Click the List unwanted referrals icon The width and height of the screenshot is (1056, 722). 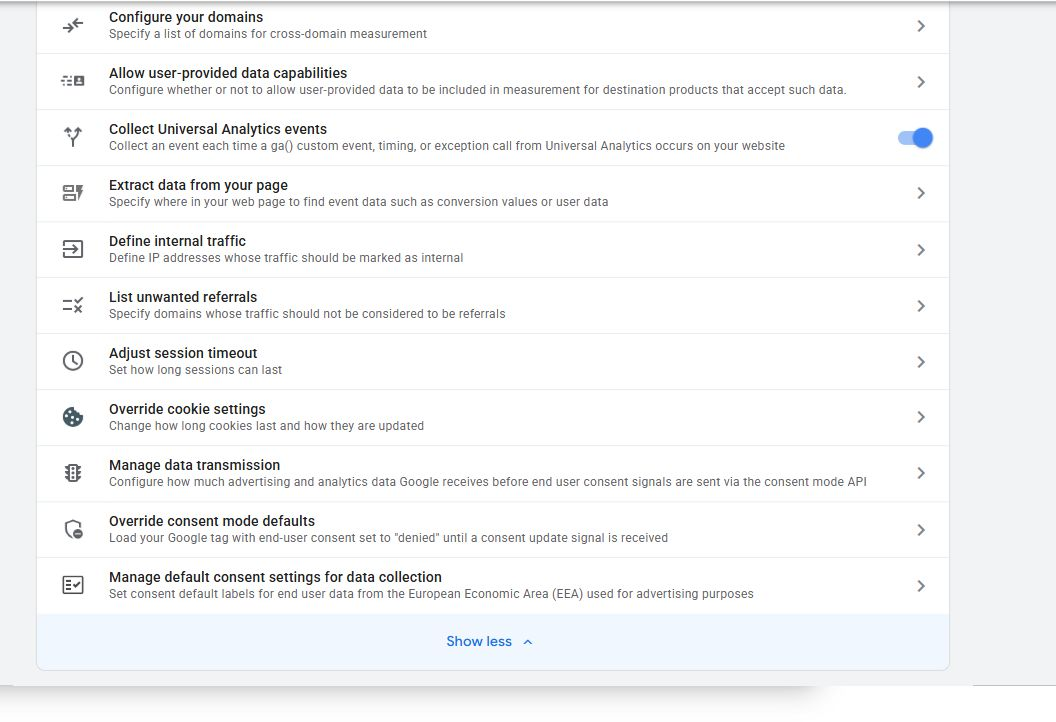73,305
